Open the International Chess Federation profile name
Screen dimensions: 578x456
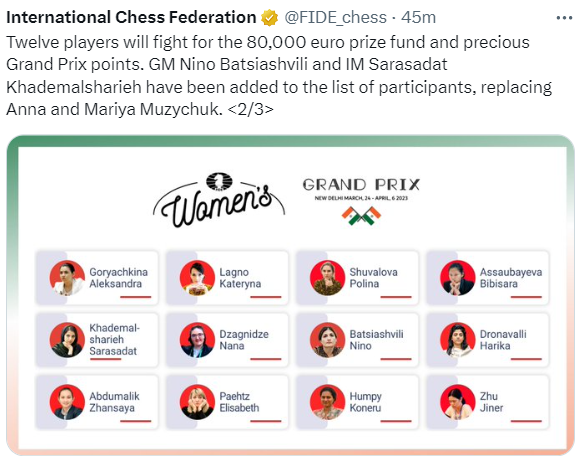(x=131, y=17)
